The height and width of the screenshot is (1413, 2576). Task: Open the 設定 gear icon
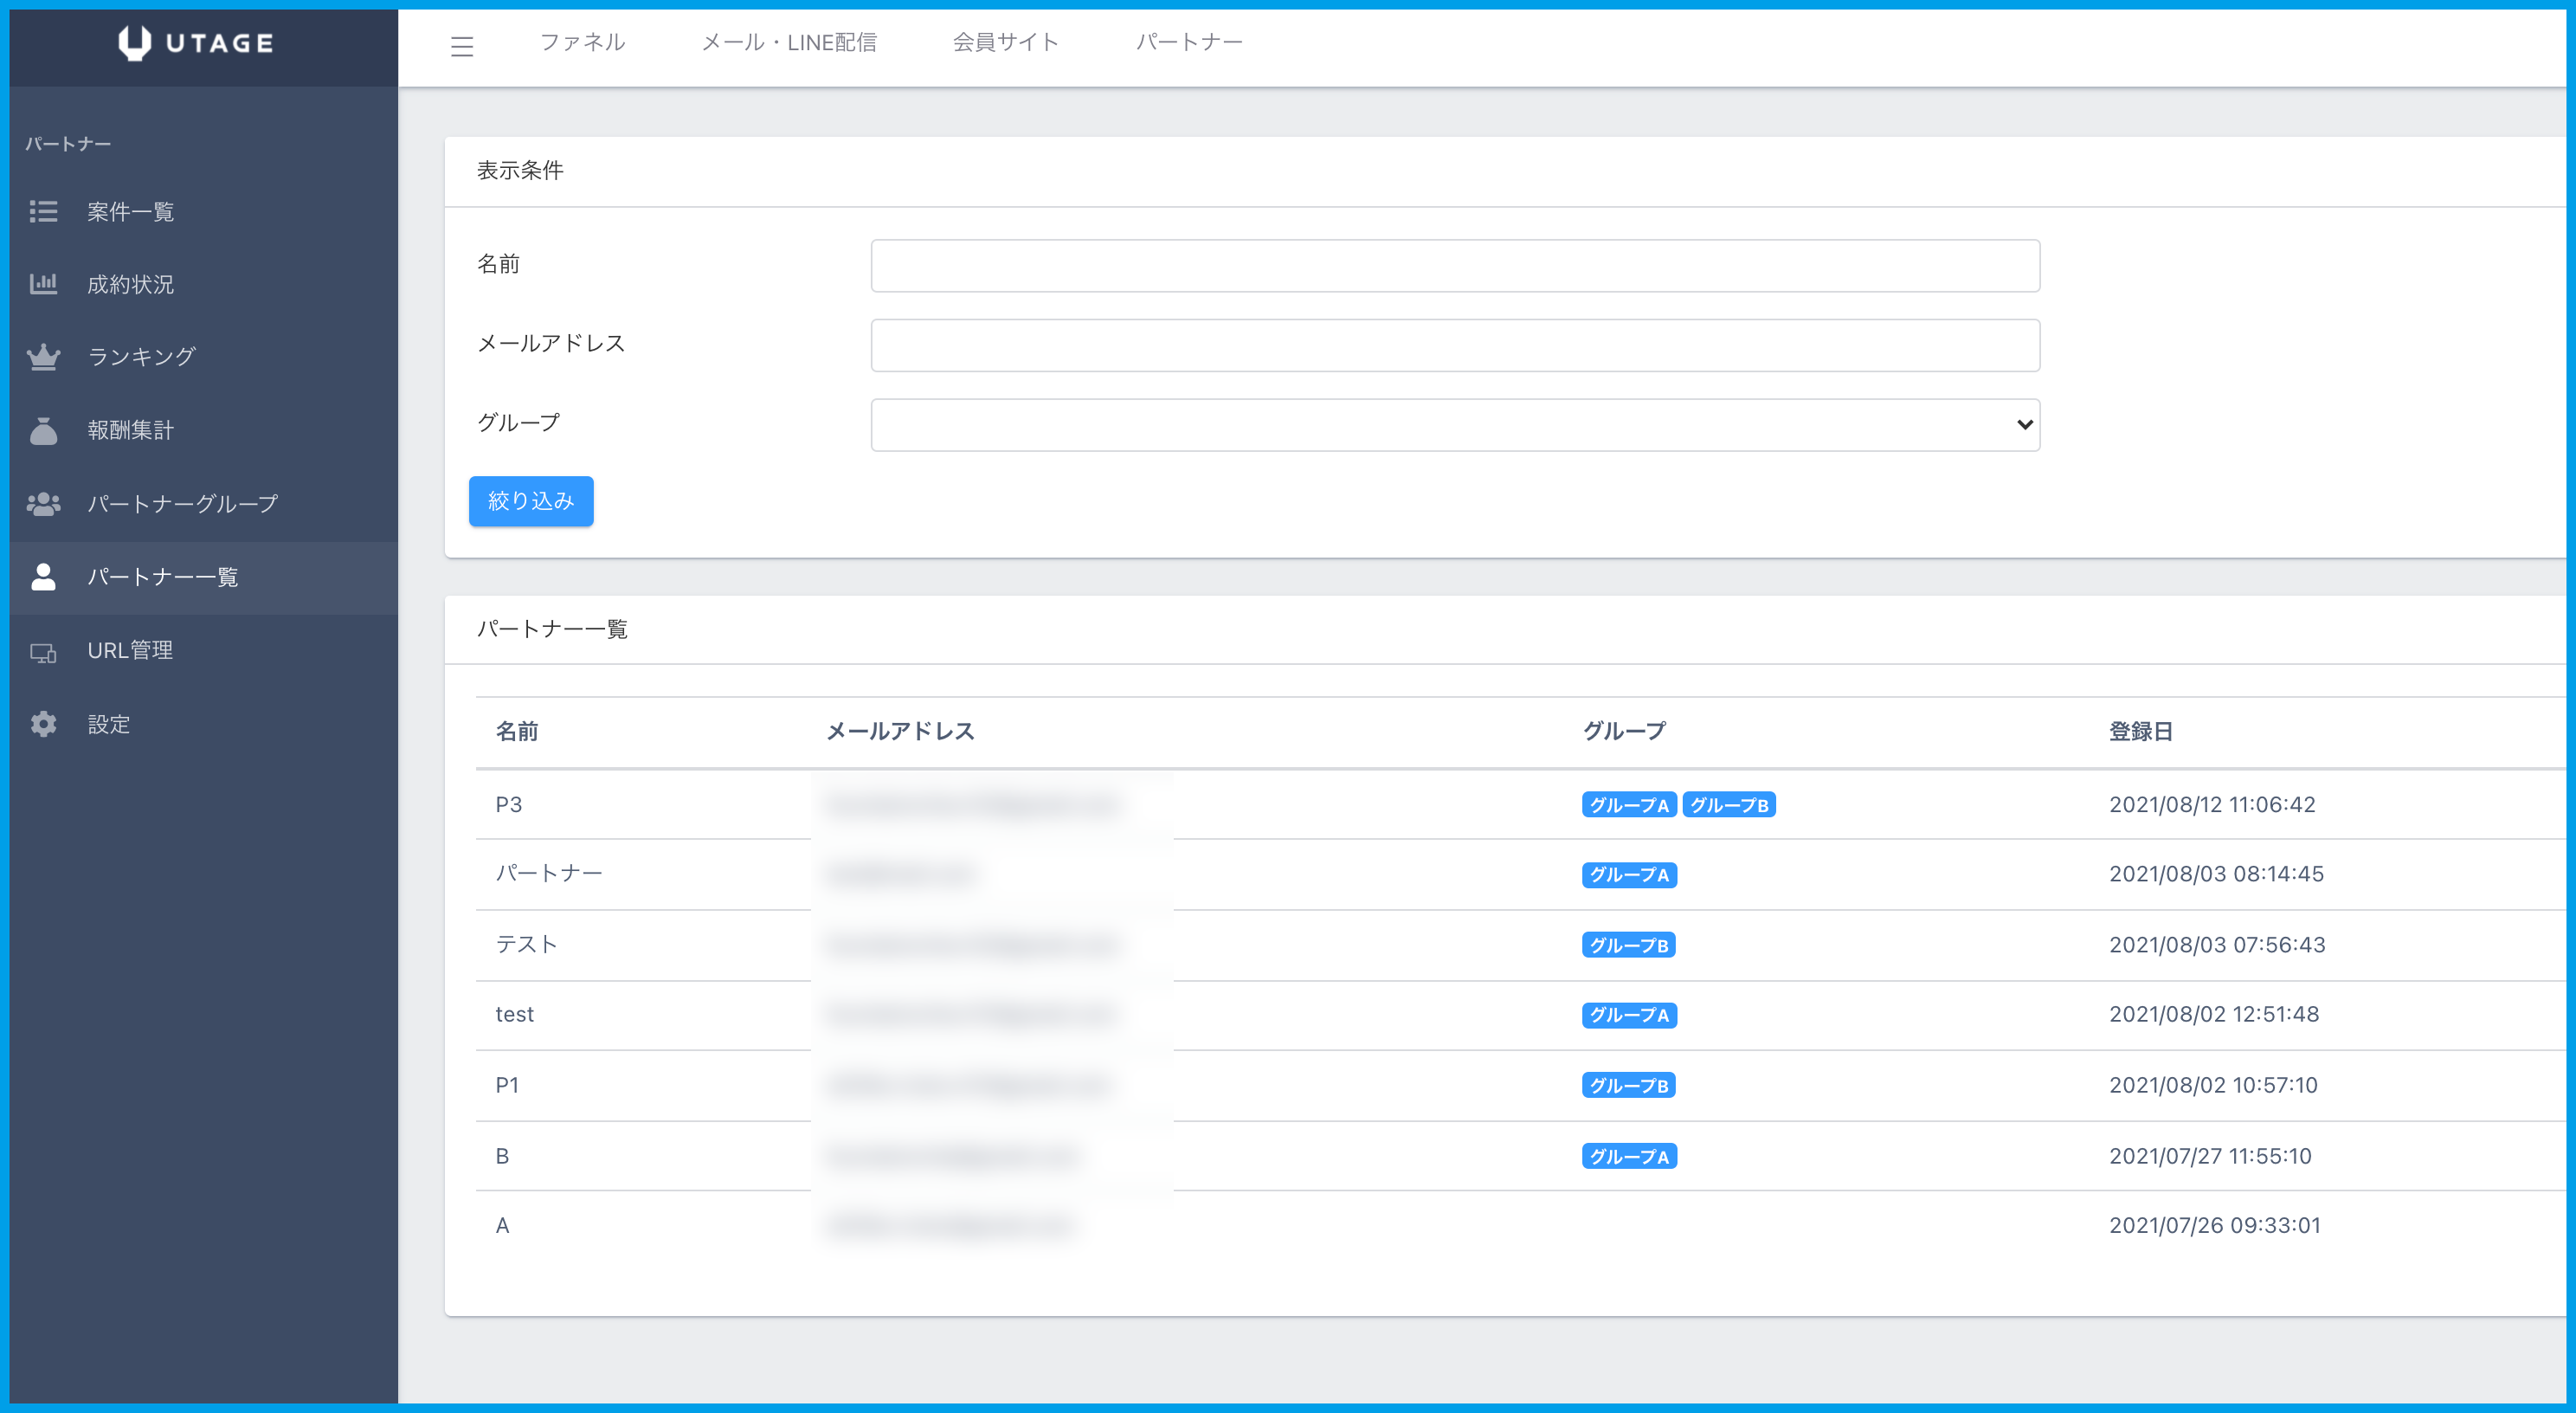pyautogui.click(x=43, y=724)
